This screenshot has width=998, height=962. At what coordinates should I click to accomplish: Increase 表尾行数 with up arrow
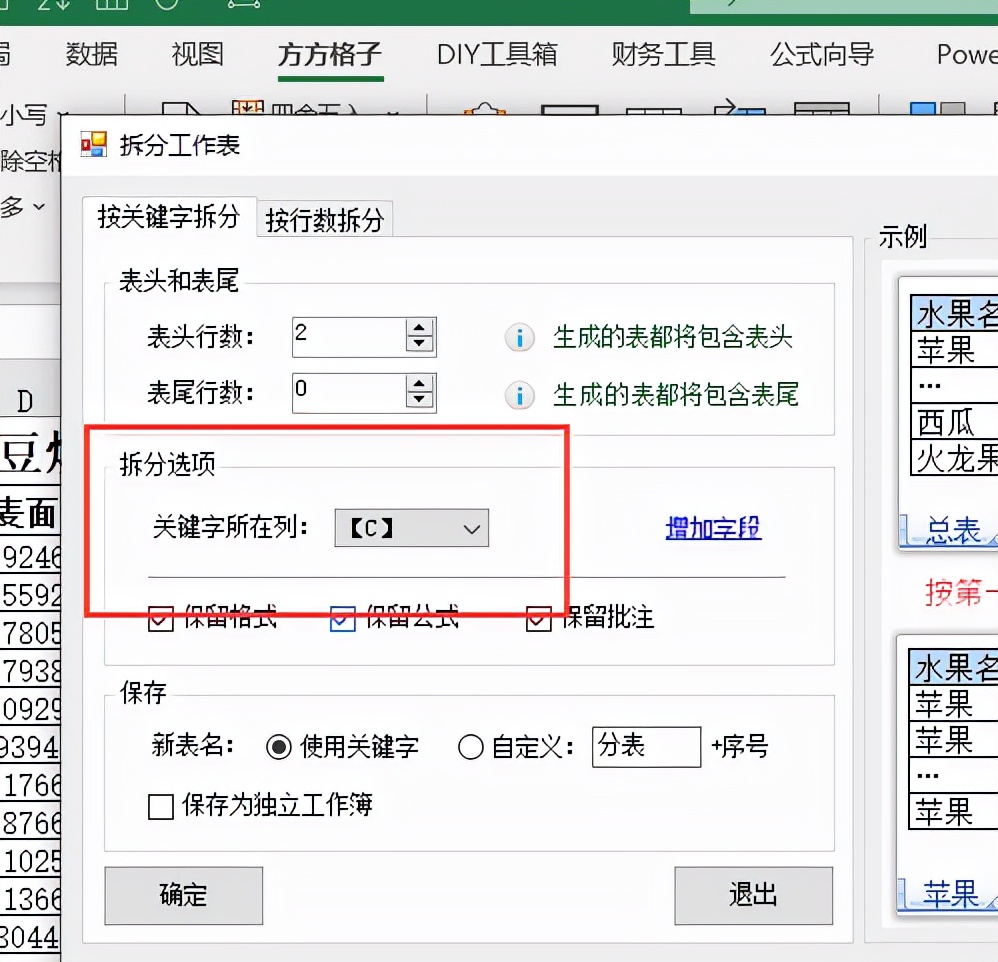click(x=419, y=384)
